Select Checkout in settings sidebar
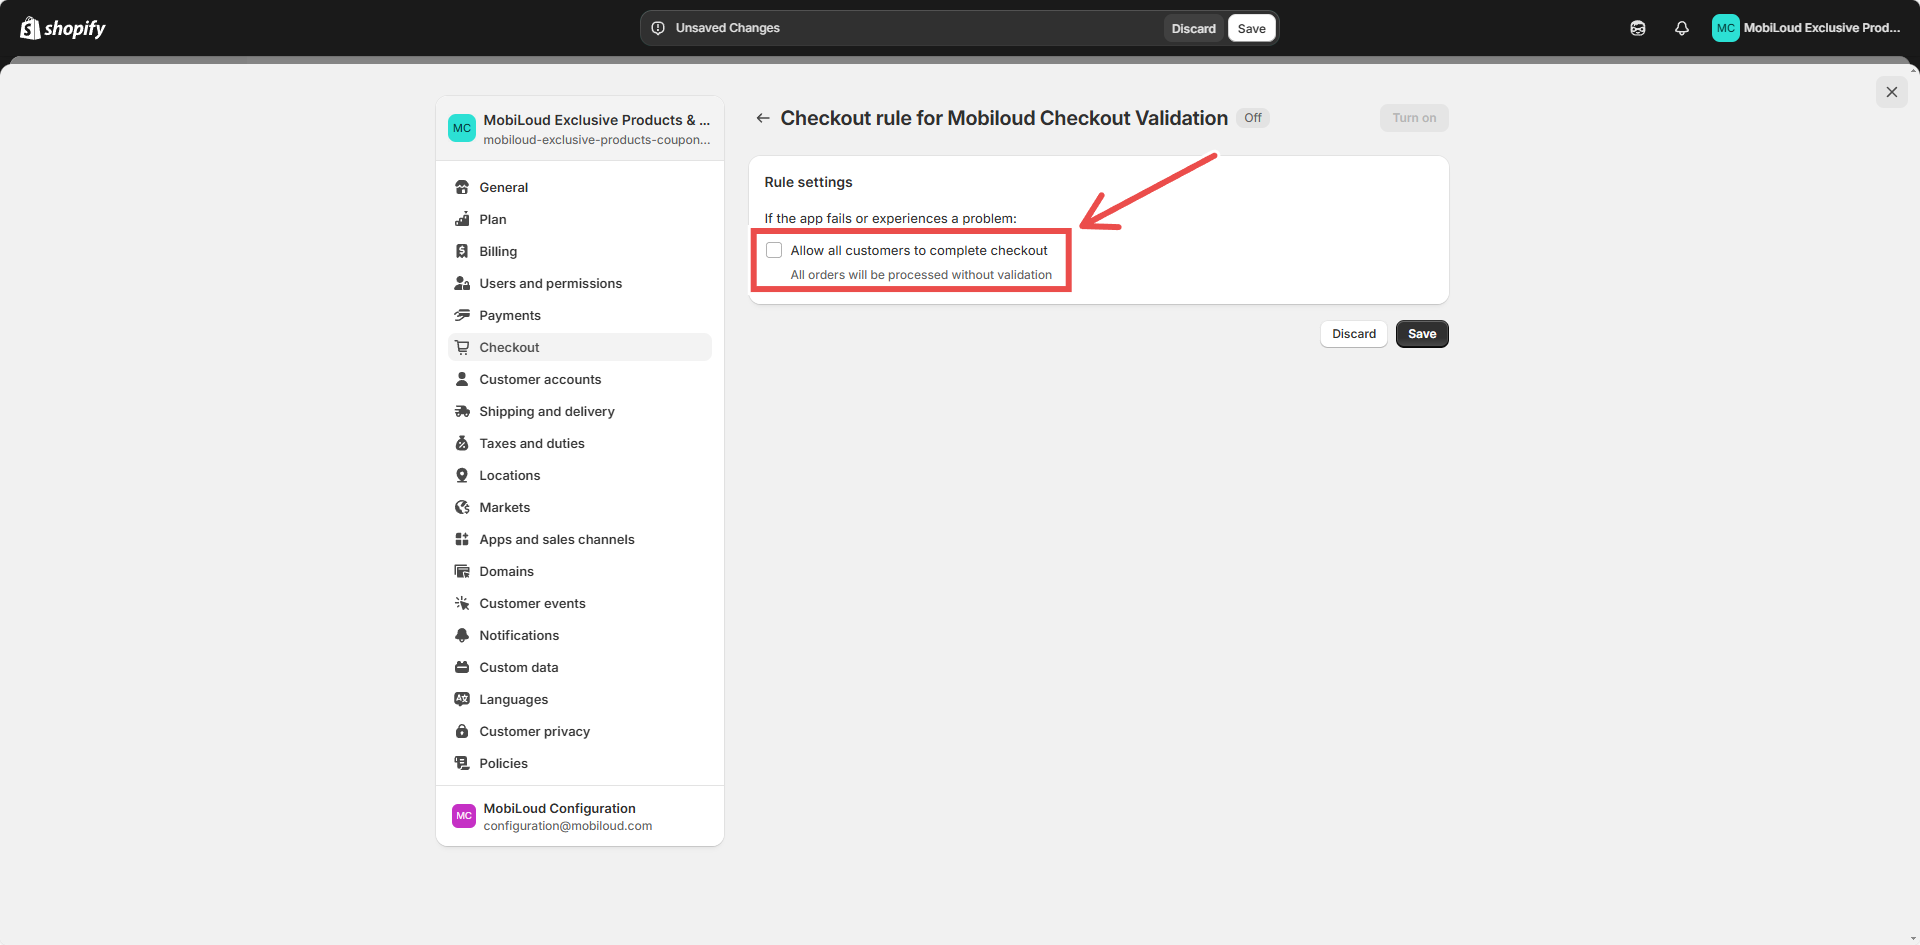Image resolution: width=1920 pixels, height=945 pixels. [x=580, y=347]
